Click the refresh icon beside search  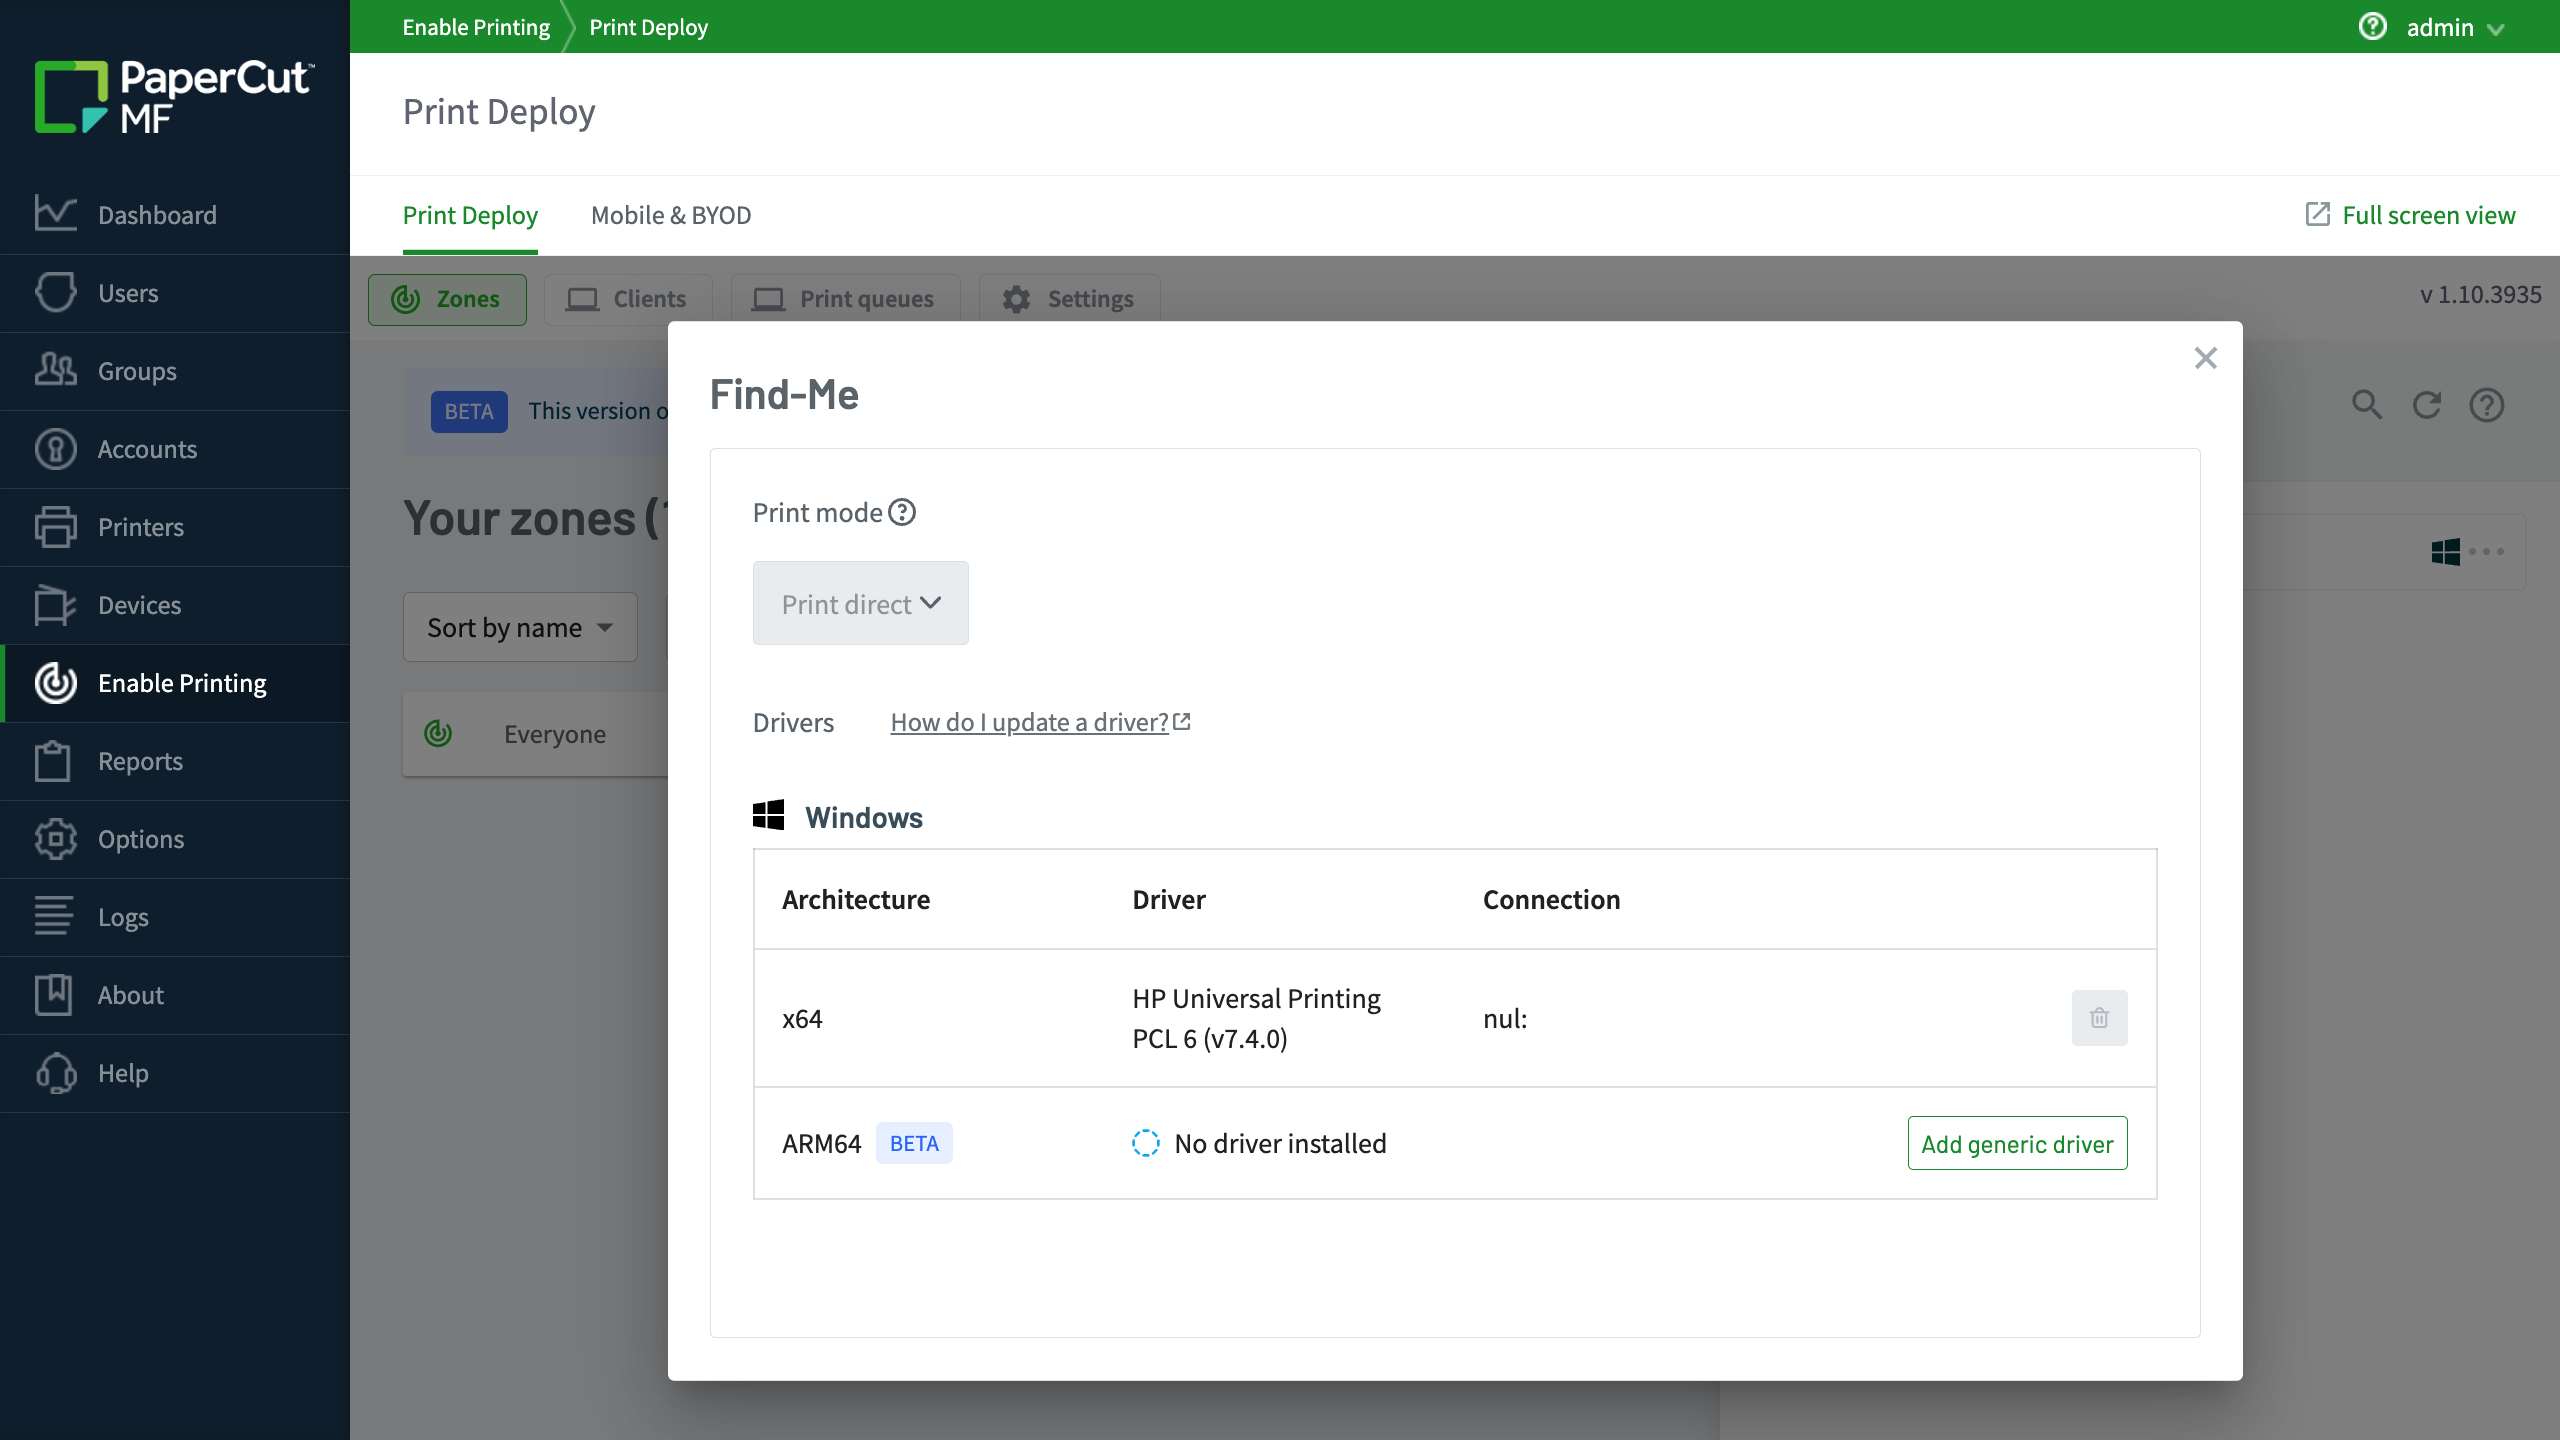pos(2427,405)
